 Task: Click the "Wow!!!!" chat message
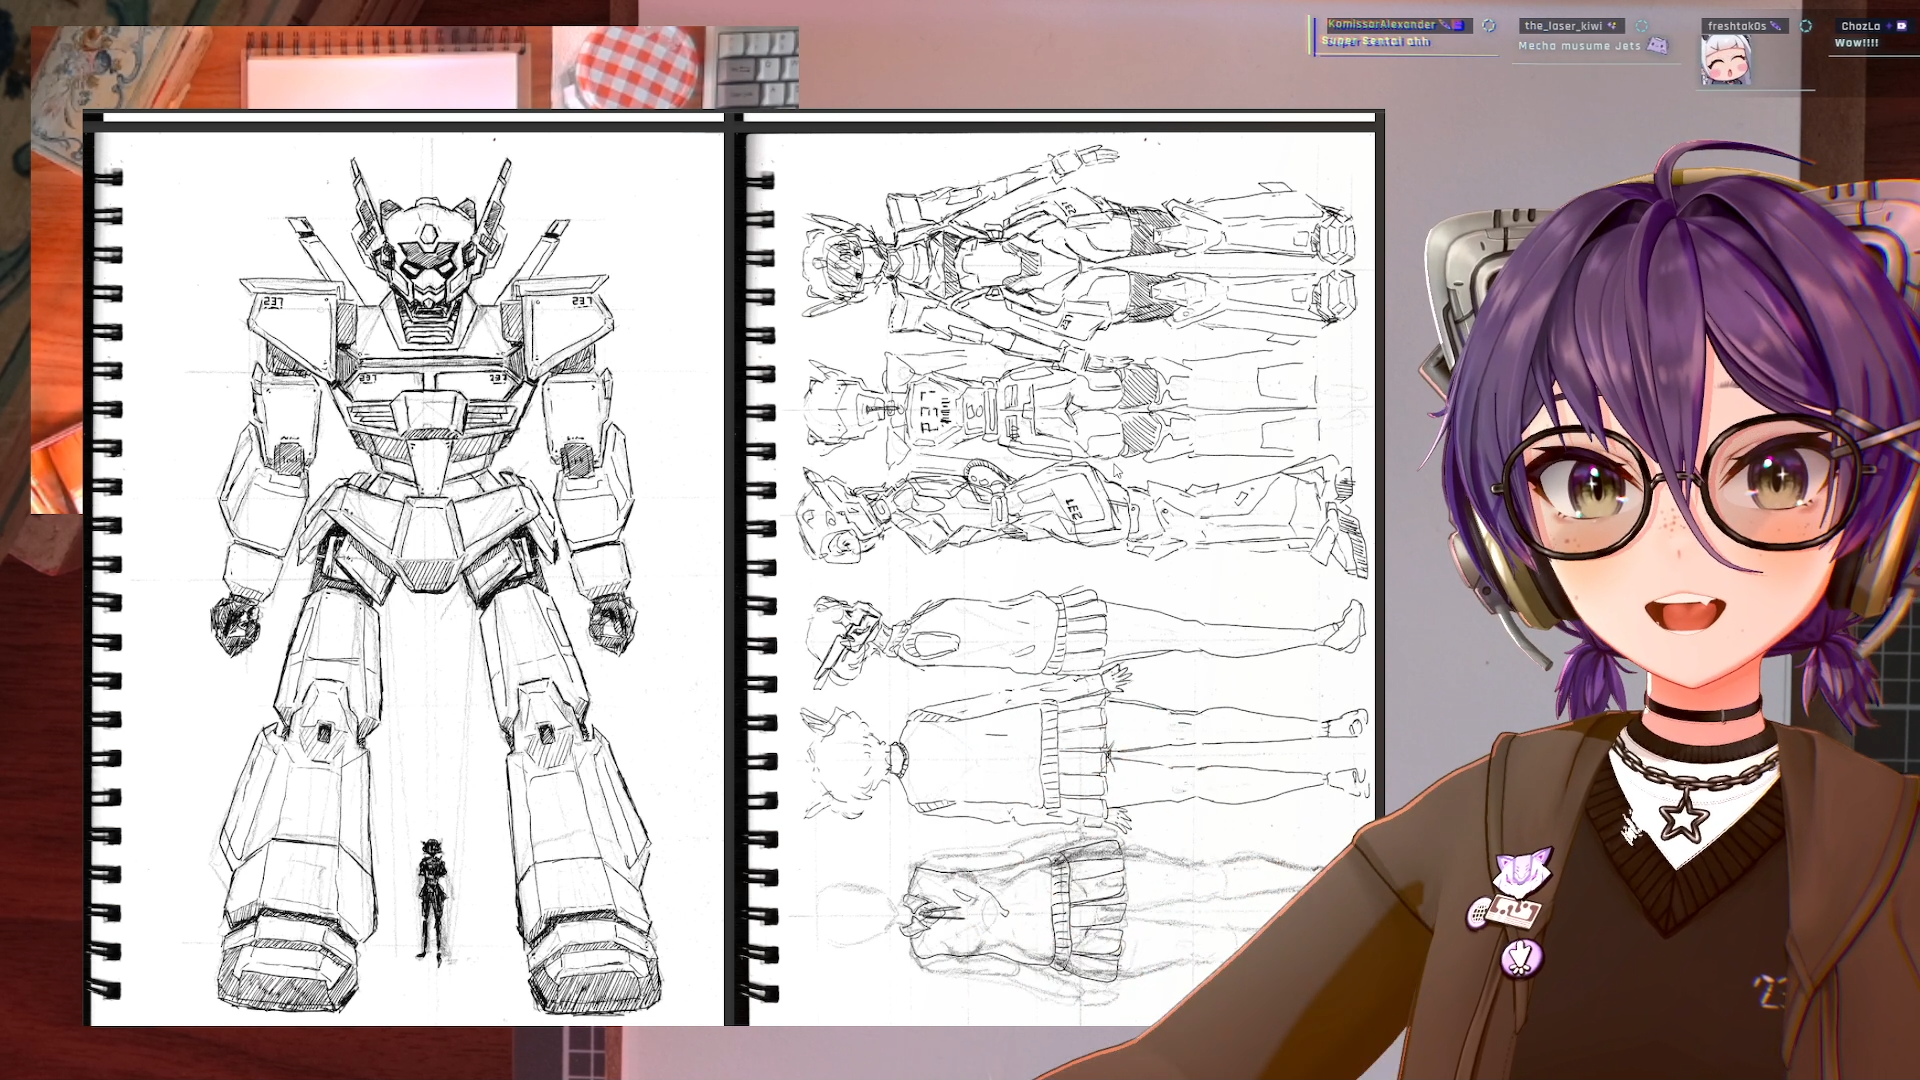[1856, 43]
